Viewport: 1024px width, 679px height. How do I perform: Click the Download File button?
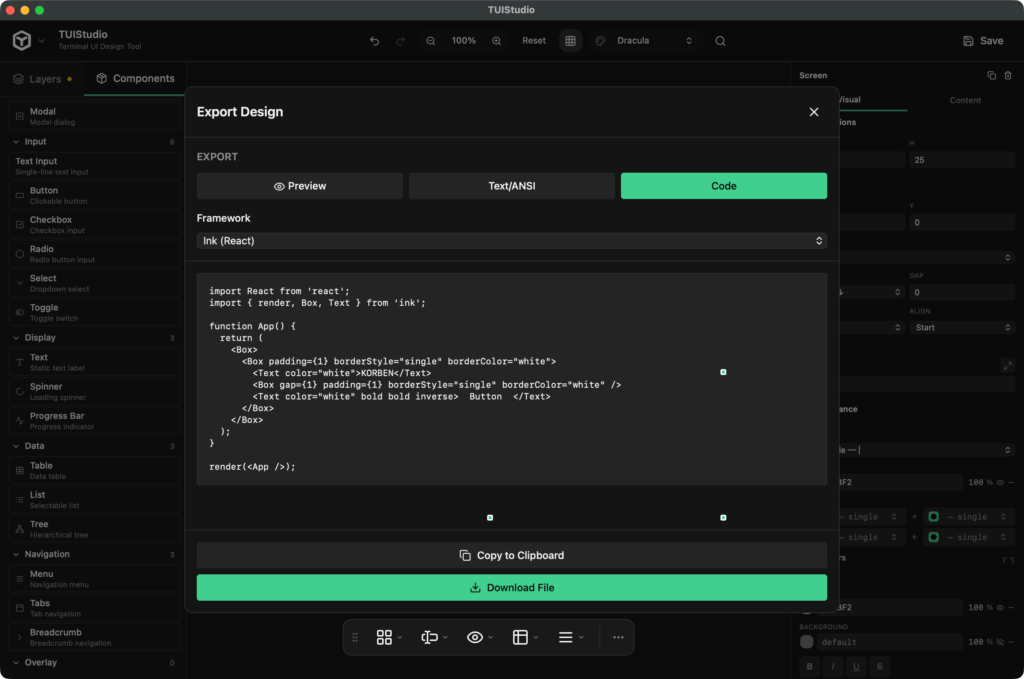tap(511, 588)
